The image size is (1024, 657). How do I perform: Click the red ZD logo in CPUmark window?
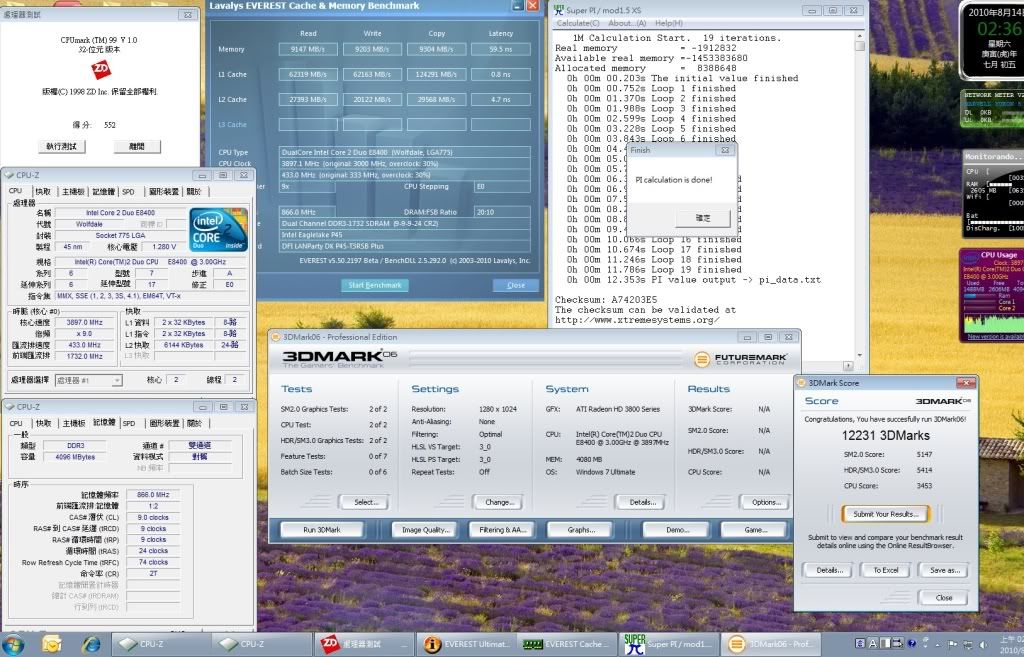coord(100,69)
